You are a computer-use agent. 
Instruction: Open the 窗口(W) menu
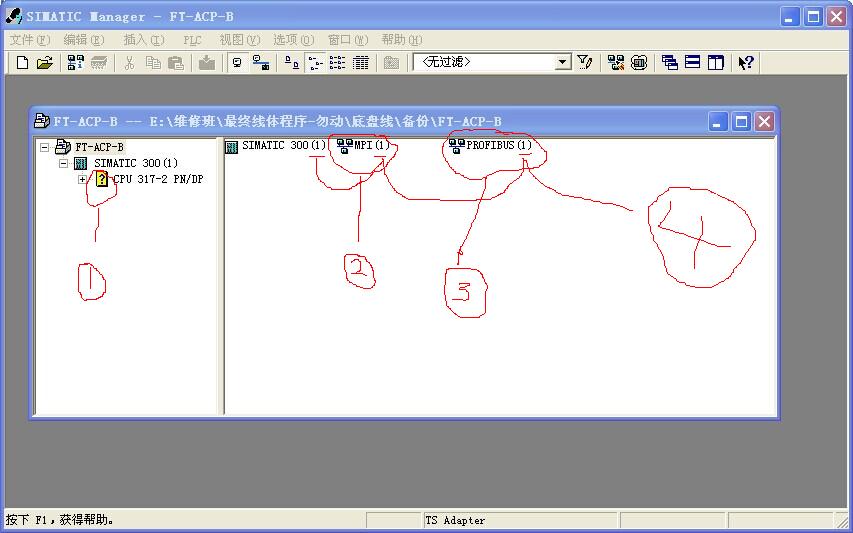pyautogui.click(x=348, y=40)
